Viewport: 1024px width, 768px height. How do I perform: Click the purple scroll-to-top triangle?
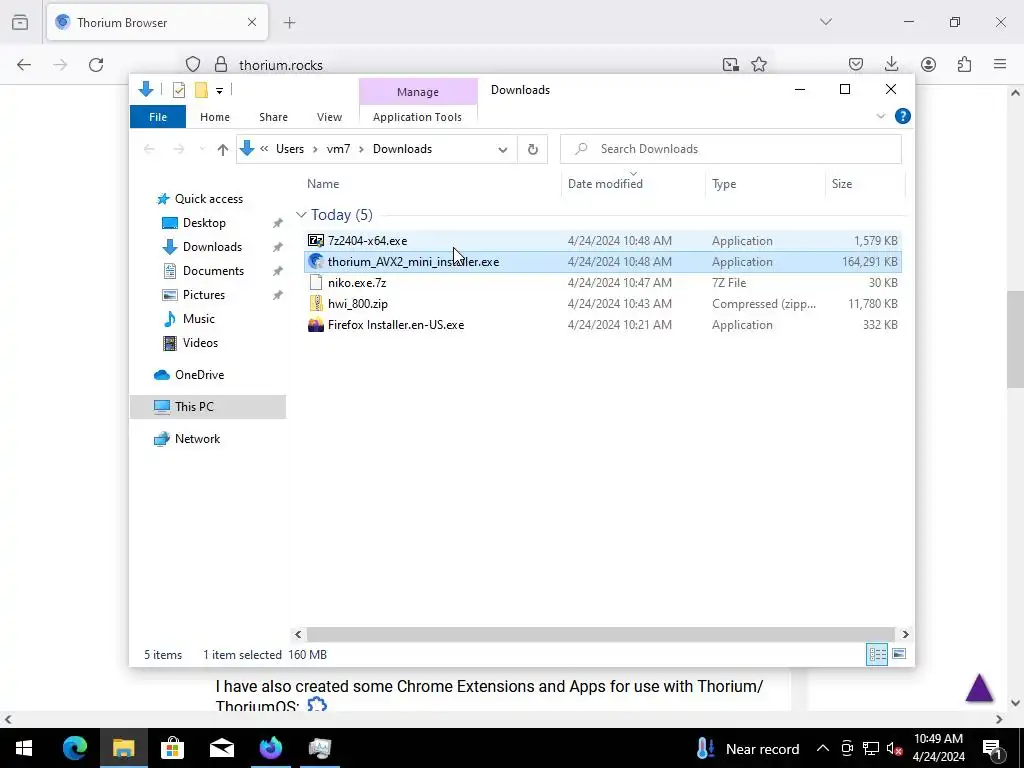click(x=980, y=688)
